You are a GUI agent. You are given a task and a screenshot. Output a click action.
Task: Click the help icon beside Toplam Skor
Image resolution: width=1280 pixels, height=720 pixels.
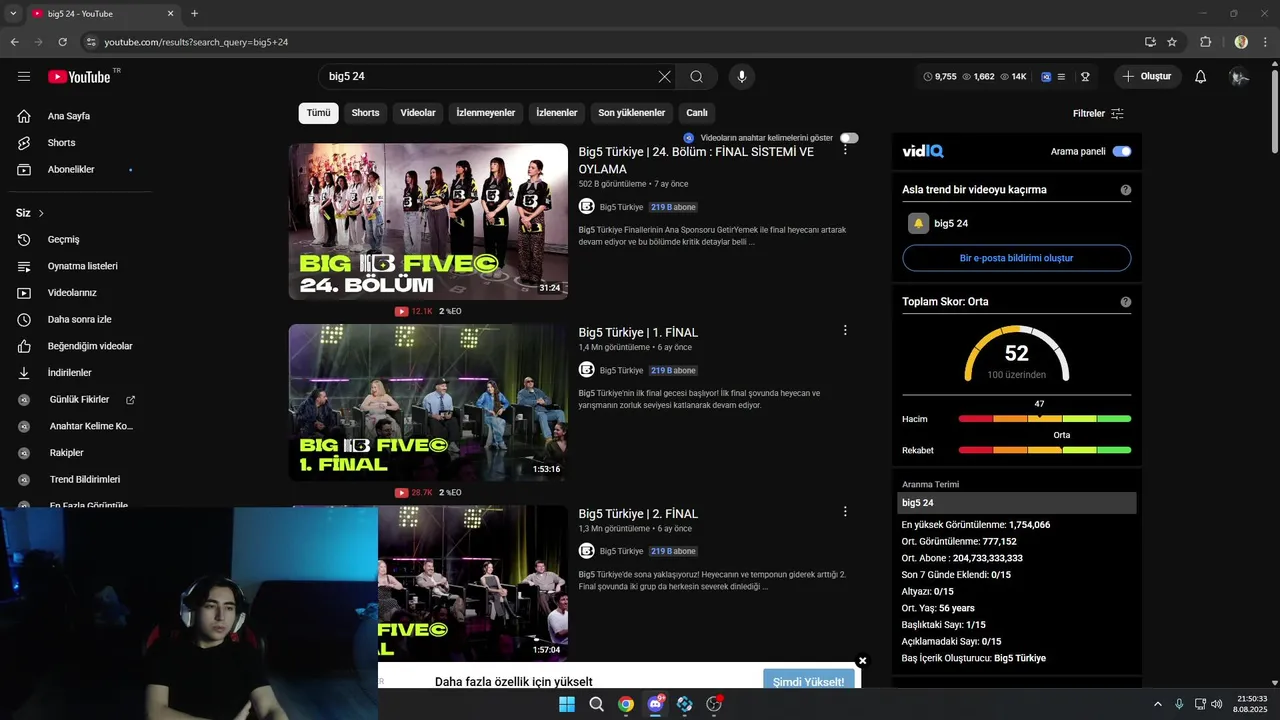[x=1126, y=302]
